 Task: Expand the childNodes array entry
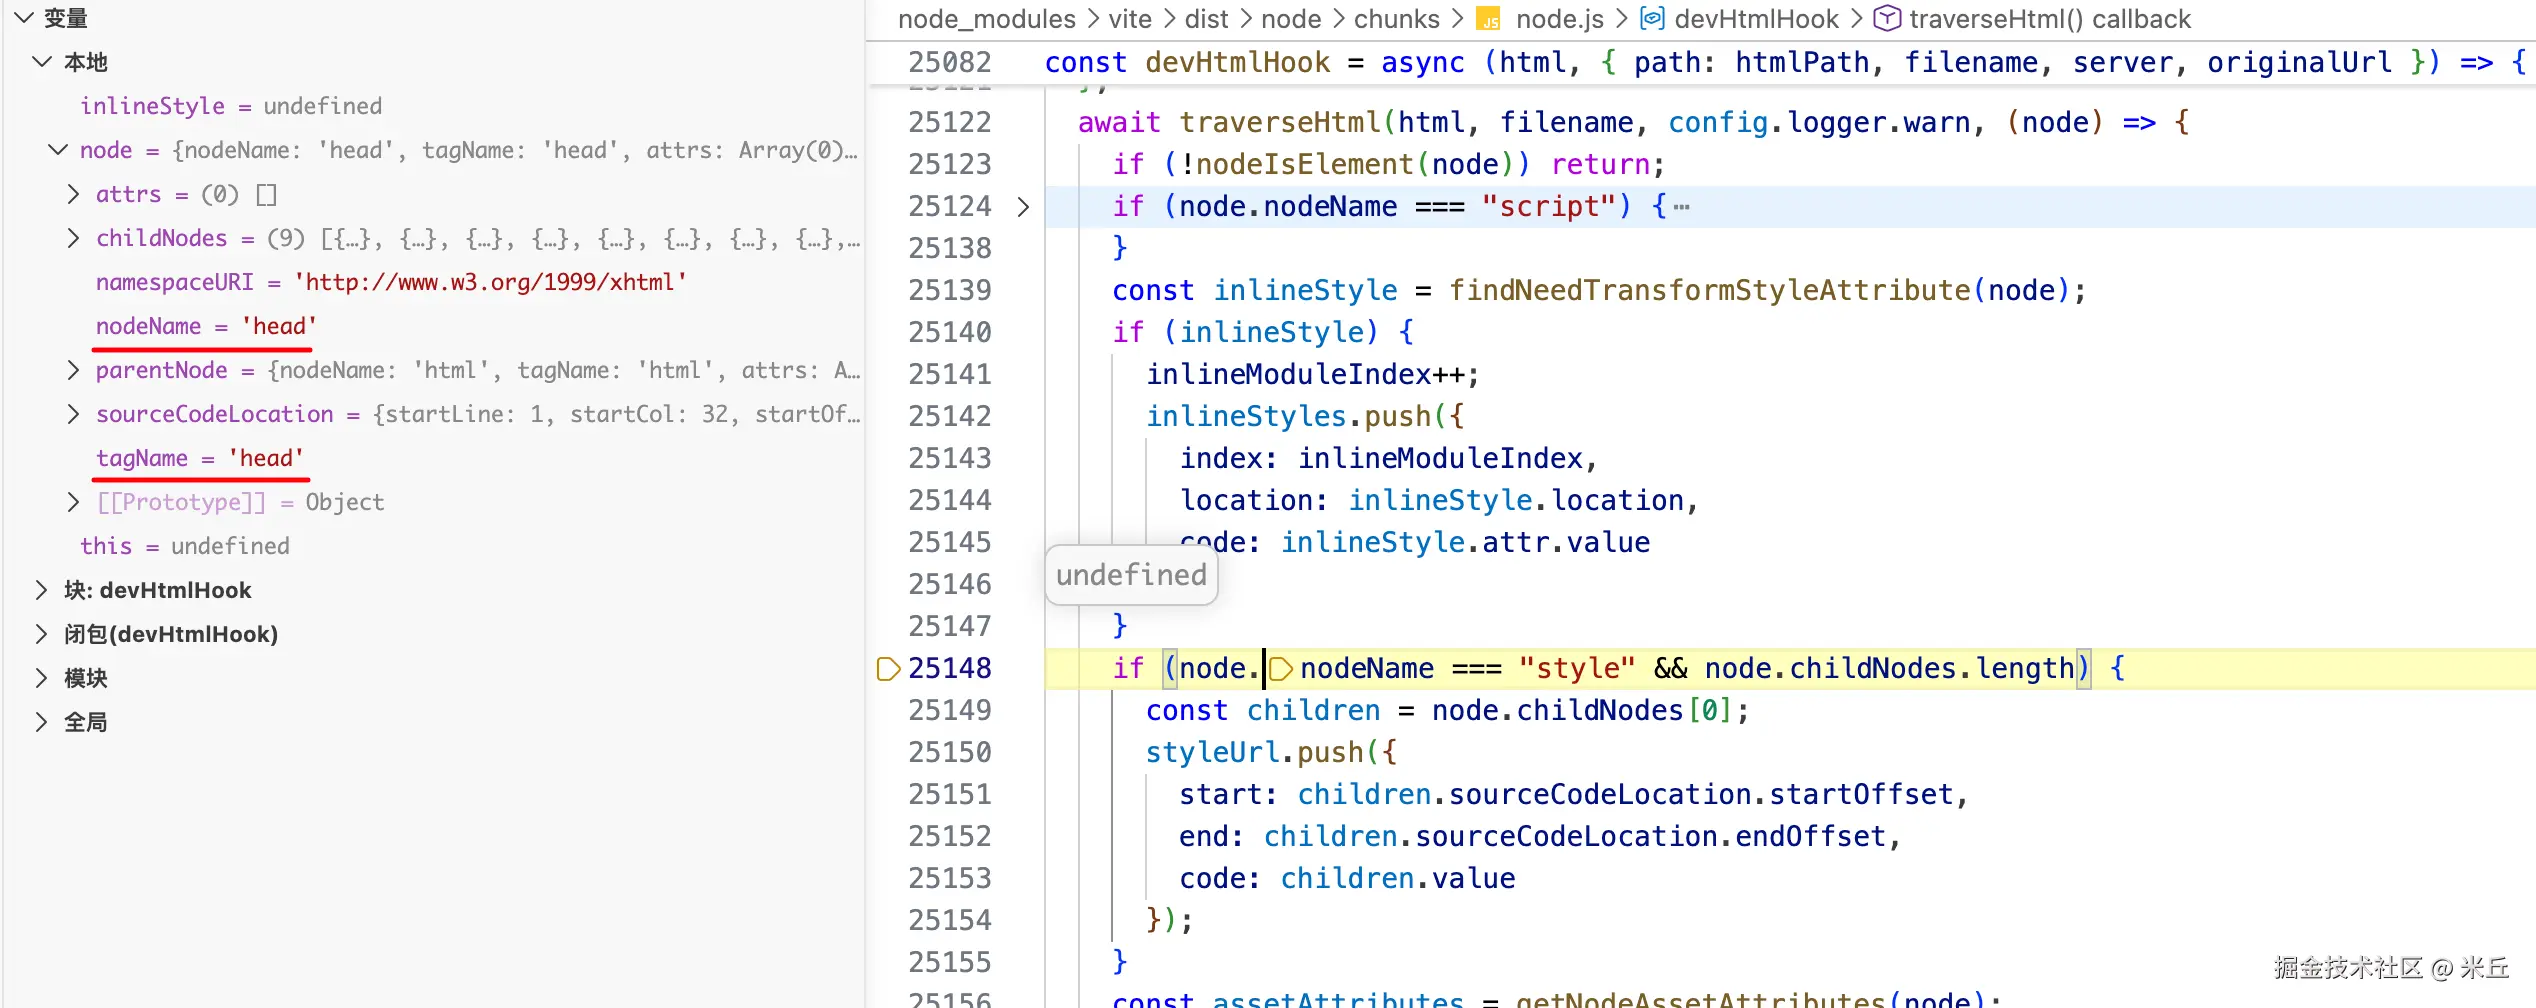pyautogui.click(x=73, y=238)
